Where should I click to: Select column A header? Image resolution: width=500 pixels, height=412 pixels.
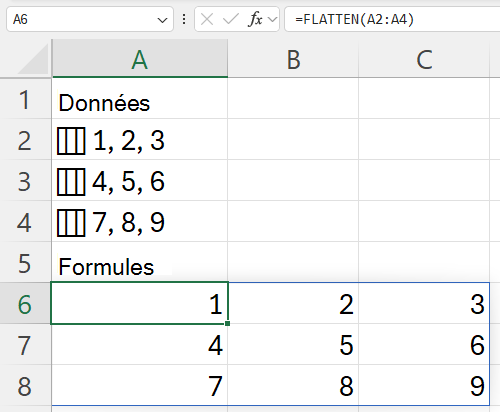(x=140, y=59)
